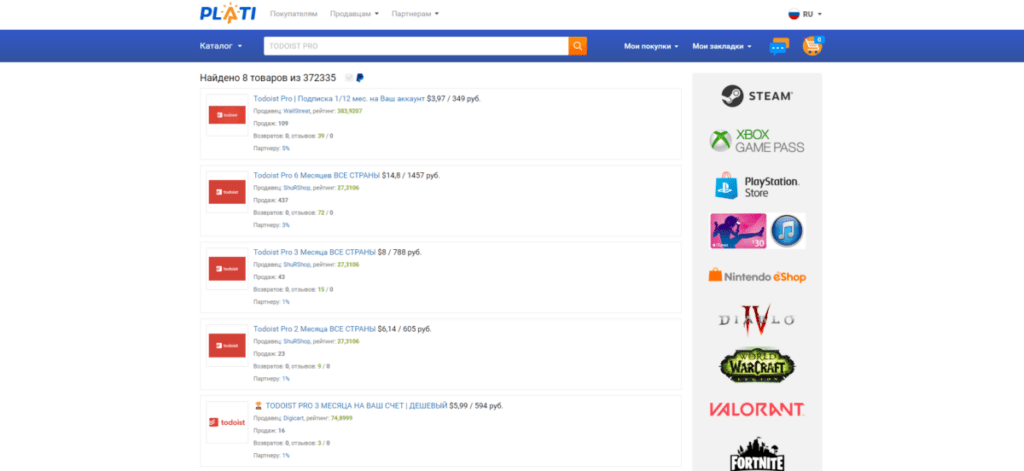Click price $14,8 / 1457 руб.
Screen dimensions: 1024x471
click(x=411, y=176)
